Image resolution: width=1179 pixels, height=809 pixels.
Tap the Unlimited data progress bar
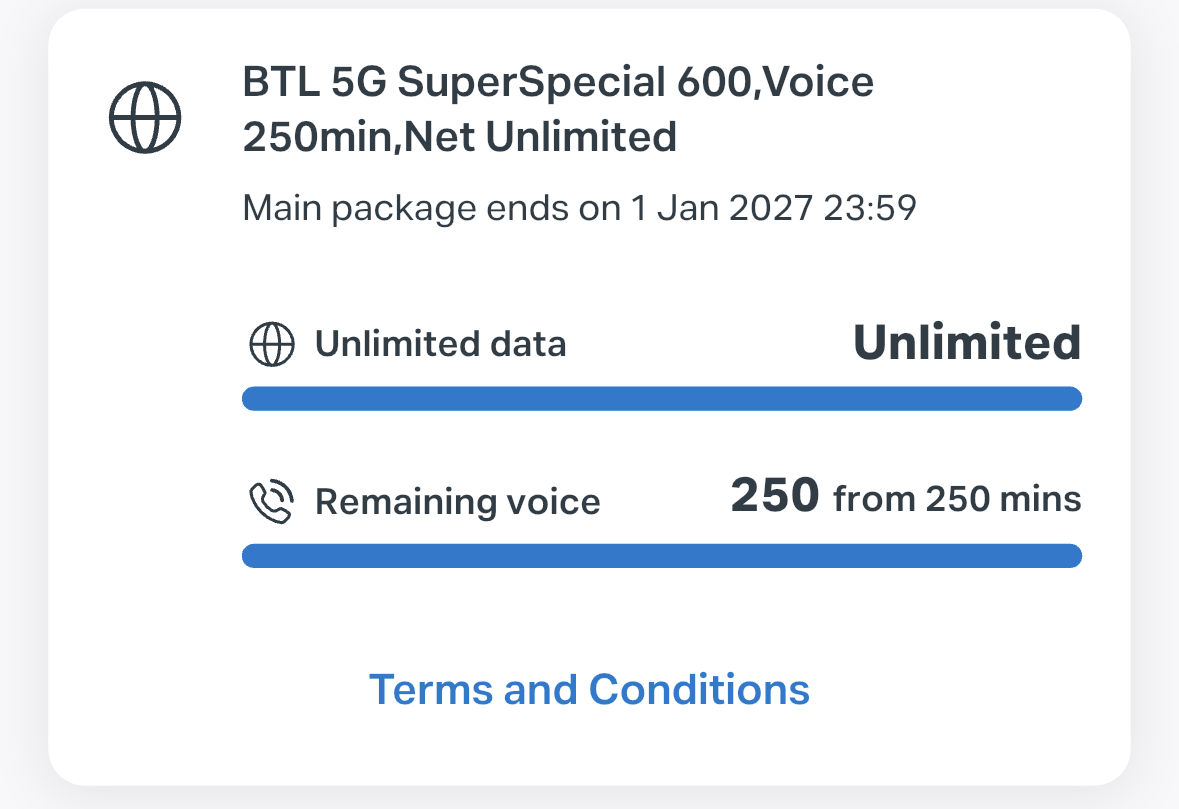pos(662,398)
